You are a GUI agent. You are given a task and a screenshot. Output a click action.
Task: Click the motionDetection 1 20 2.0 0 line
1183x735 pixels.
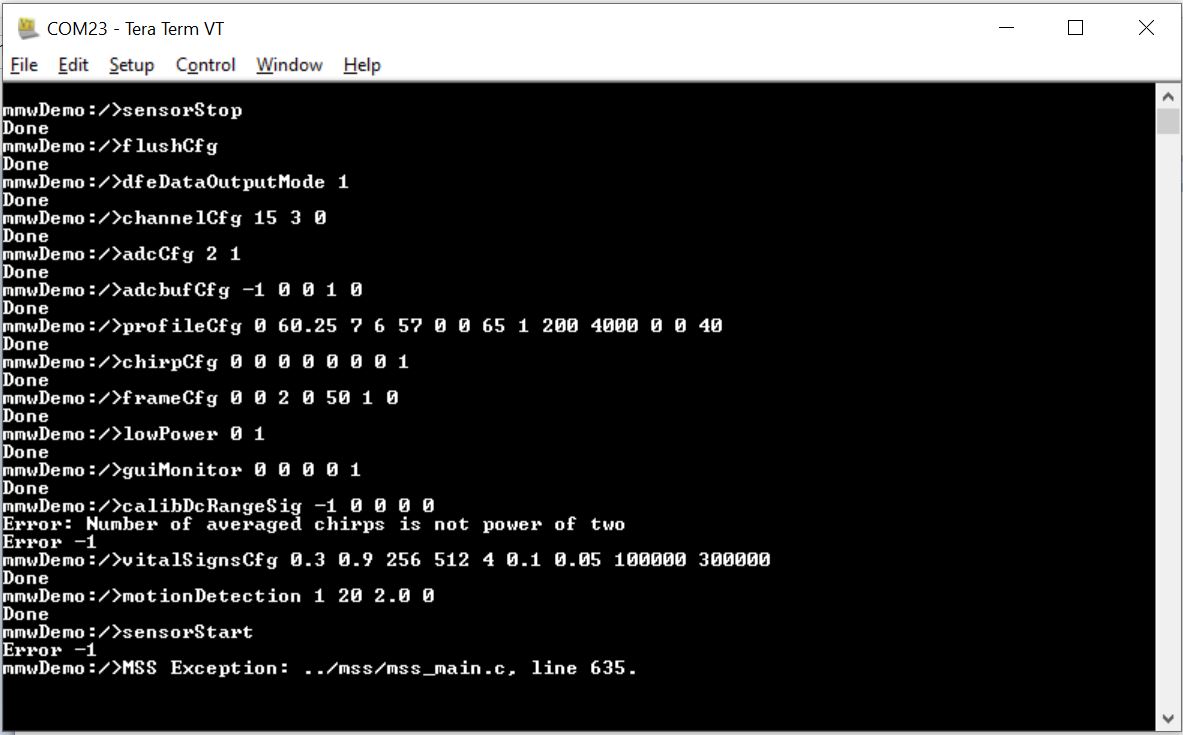(219, 596)
